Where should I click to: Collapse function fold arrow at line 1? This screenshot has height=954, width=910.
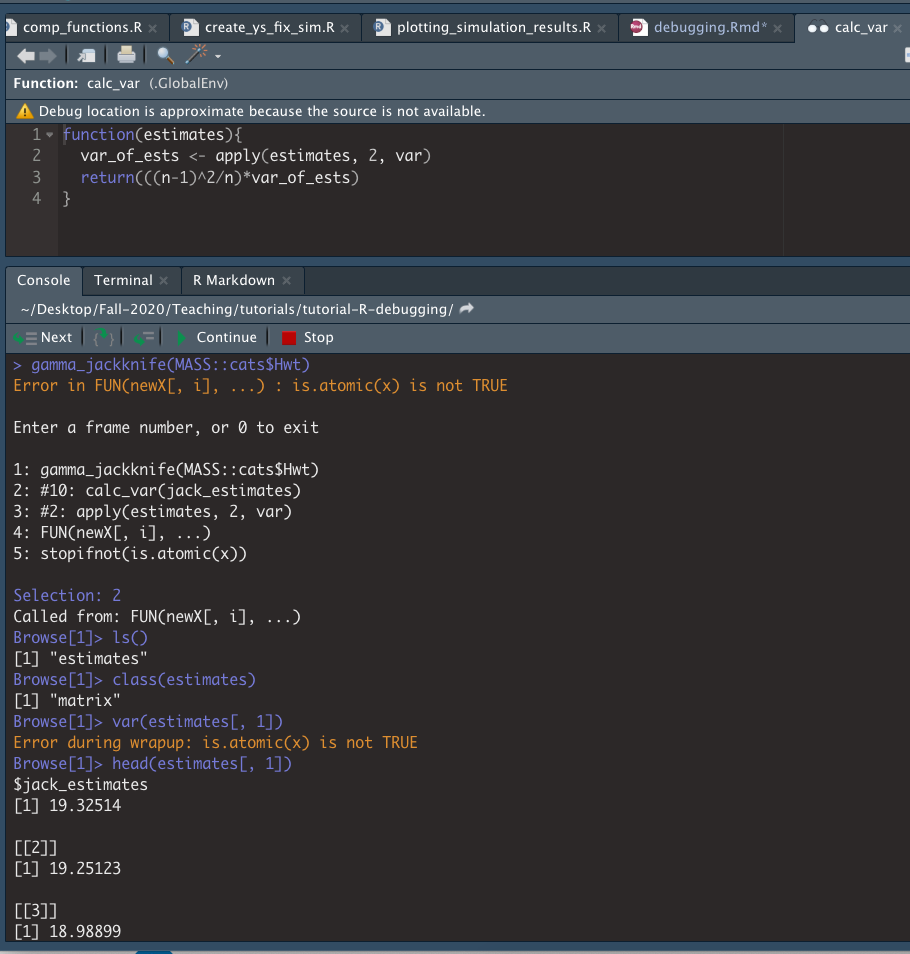click(x=50, y=134)
